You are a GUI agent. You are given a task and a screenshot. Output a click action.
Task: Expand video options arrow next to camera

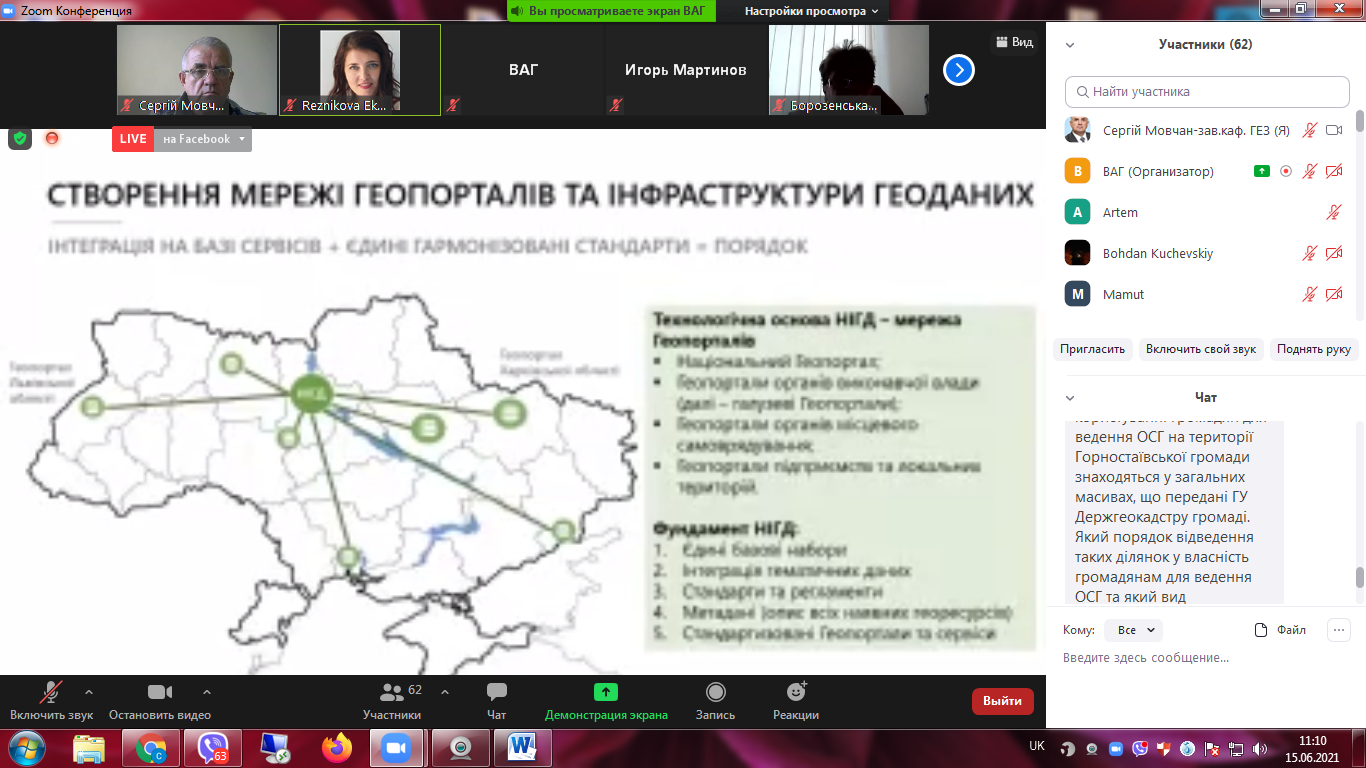click(x=207, y=691)
